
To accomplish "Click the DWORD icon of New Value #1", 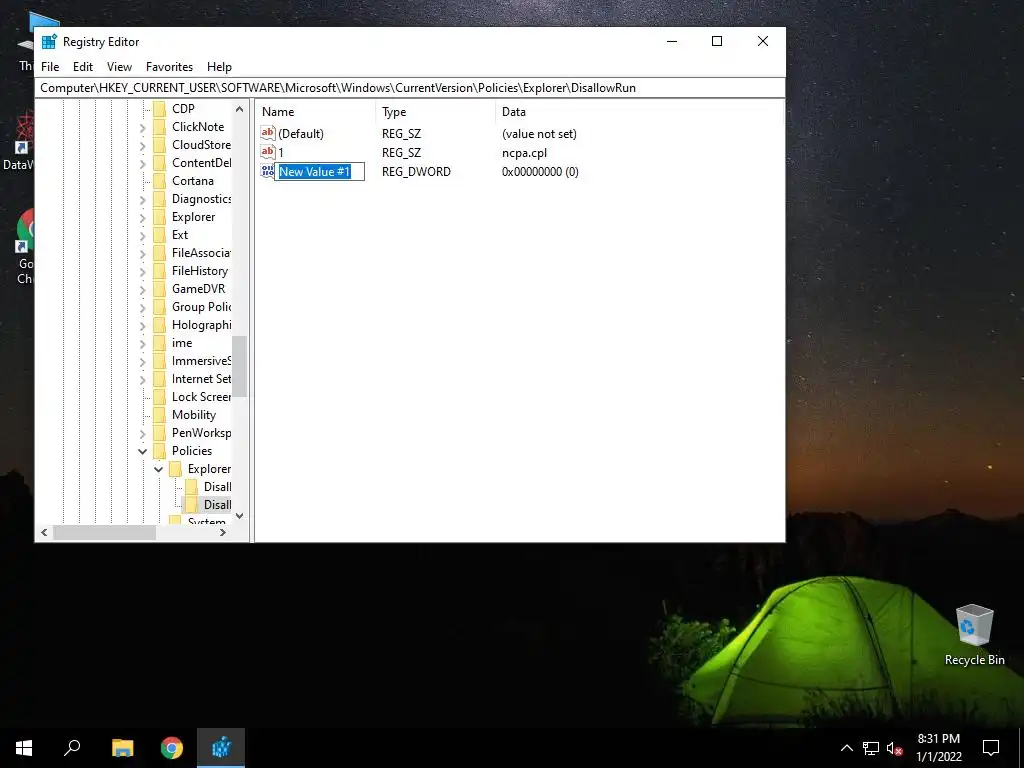I will 267,171.
